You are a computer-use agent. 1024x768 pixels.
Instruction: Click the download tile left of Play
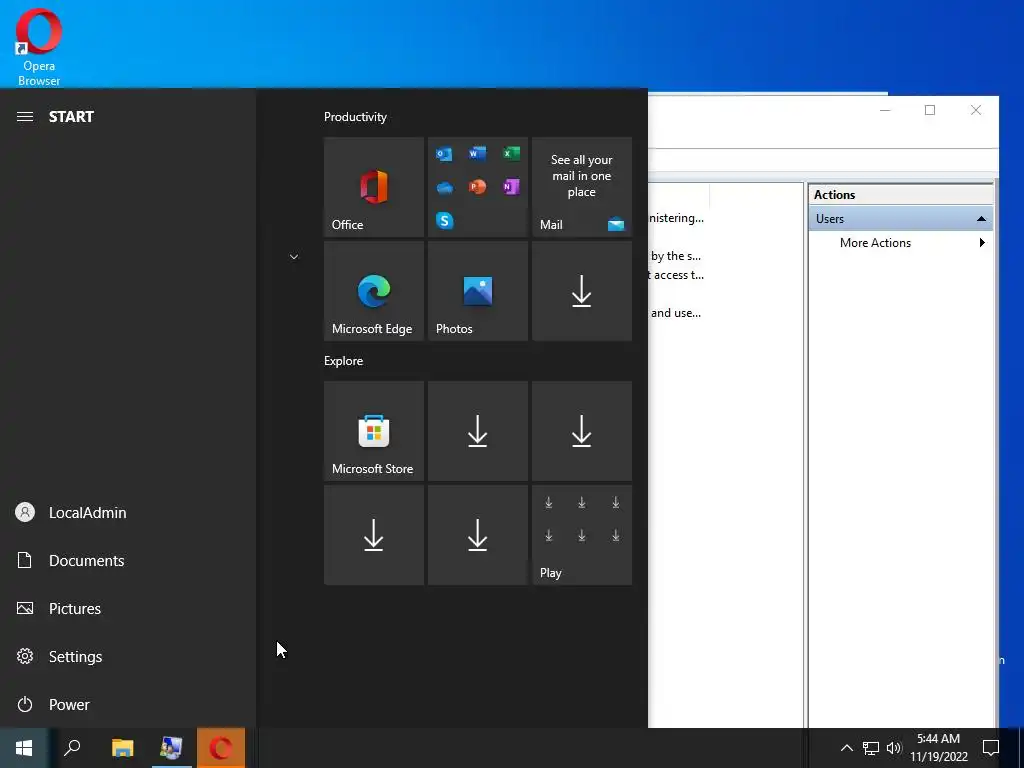click(477, 535)
